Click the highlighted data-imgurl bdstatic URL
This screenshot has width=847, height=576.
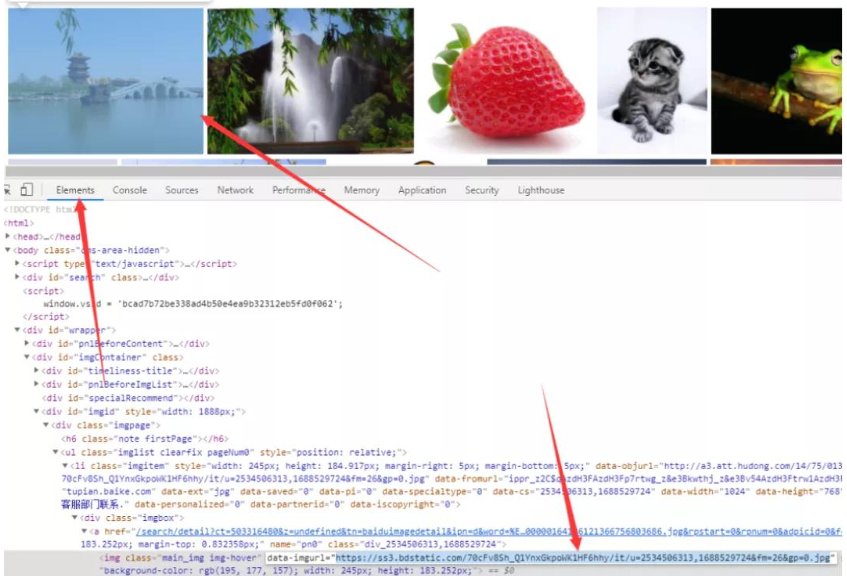583,558
